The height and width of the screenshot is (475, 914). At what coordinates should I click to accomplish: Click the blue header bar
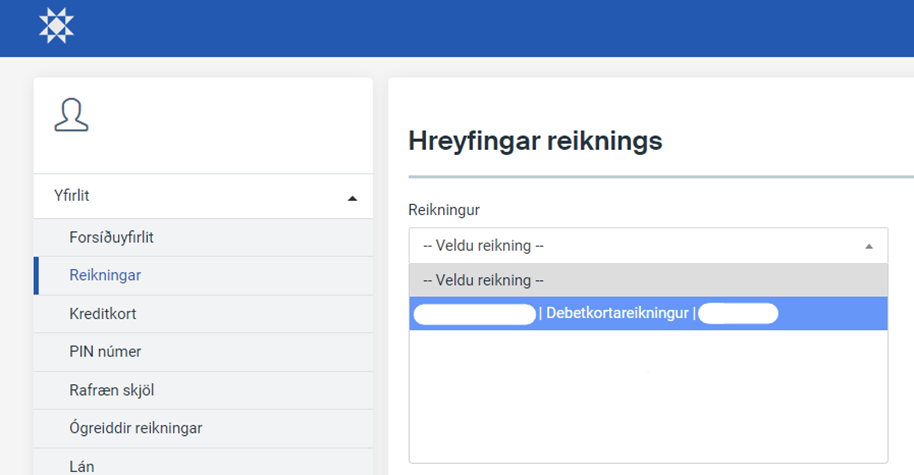500,27
